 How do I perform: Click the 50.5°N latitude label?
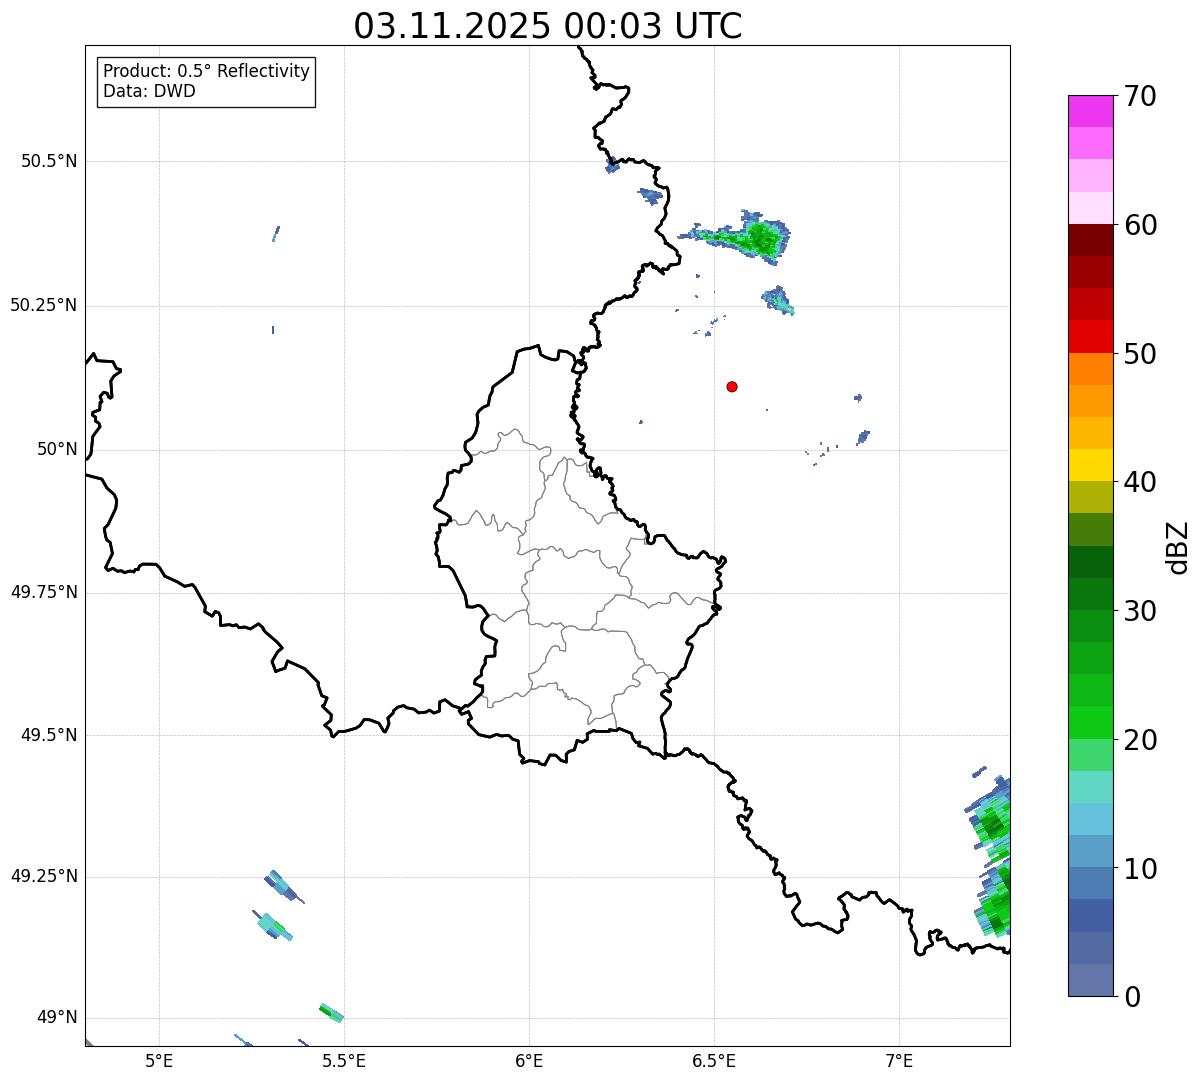point(49,161)
